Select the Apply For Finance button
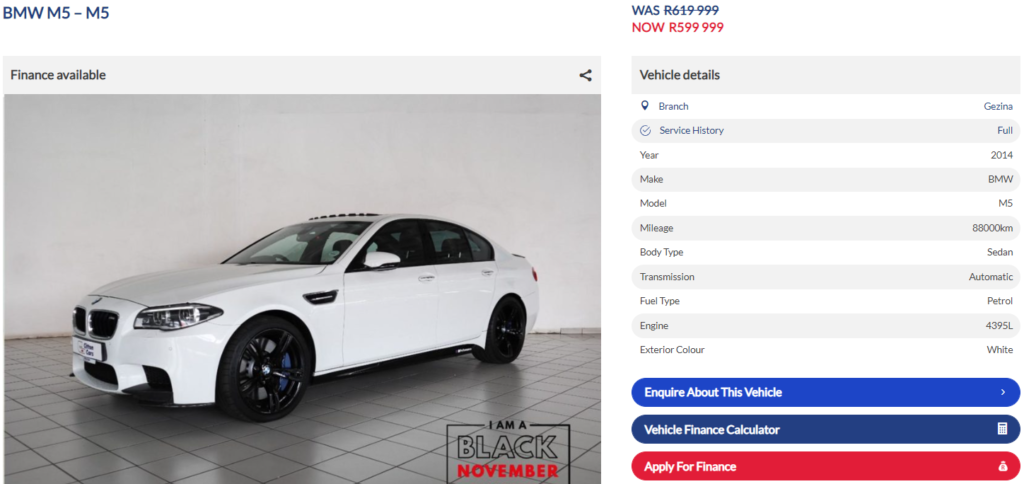1024x484 pixels. coord(825,466)
